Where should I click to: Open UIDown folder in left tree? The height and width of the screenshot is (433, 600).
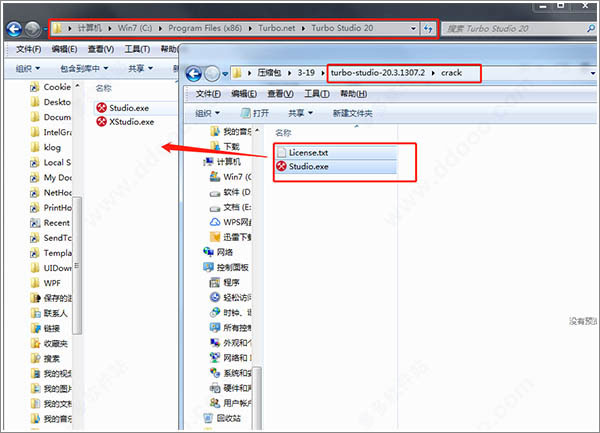pos(51,268)
